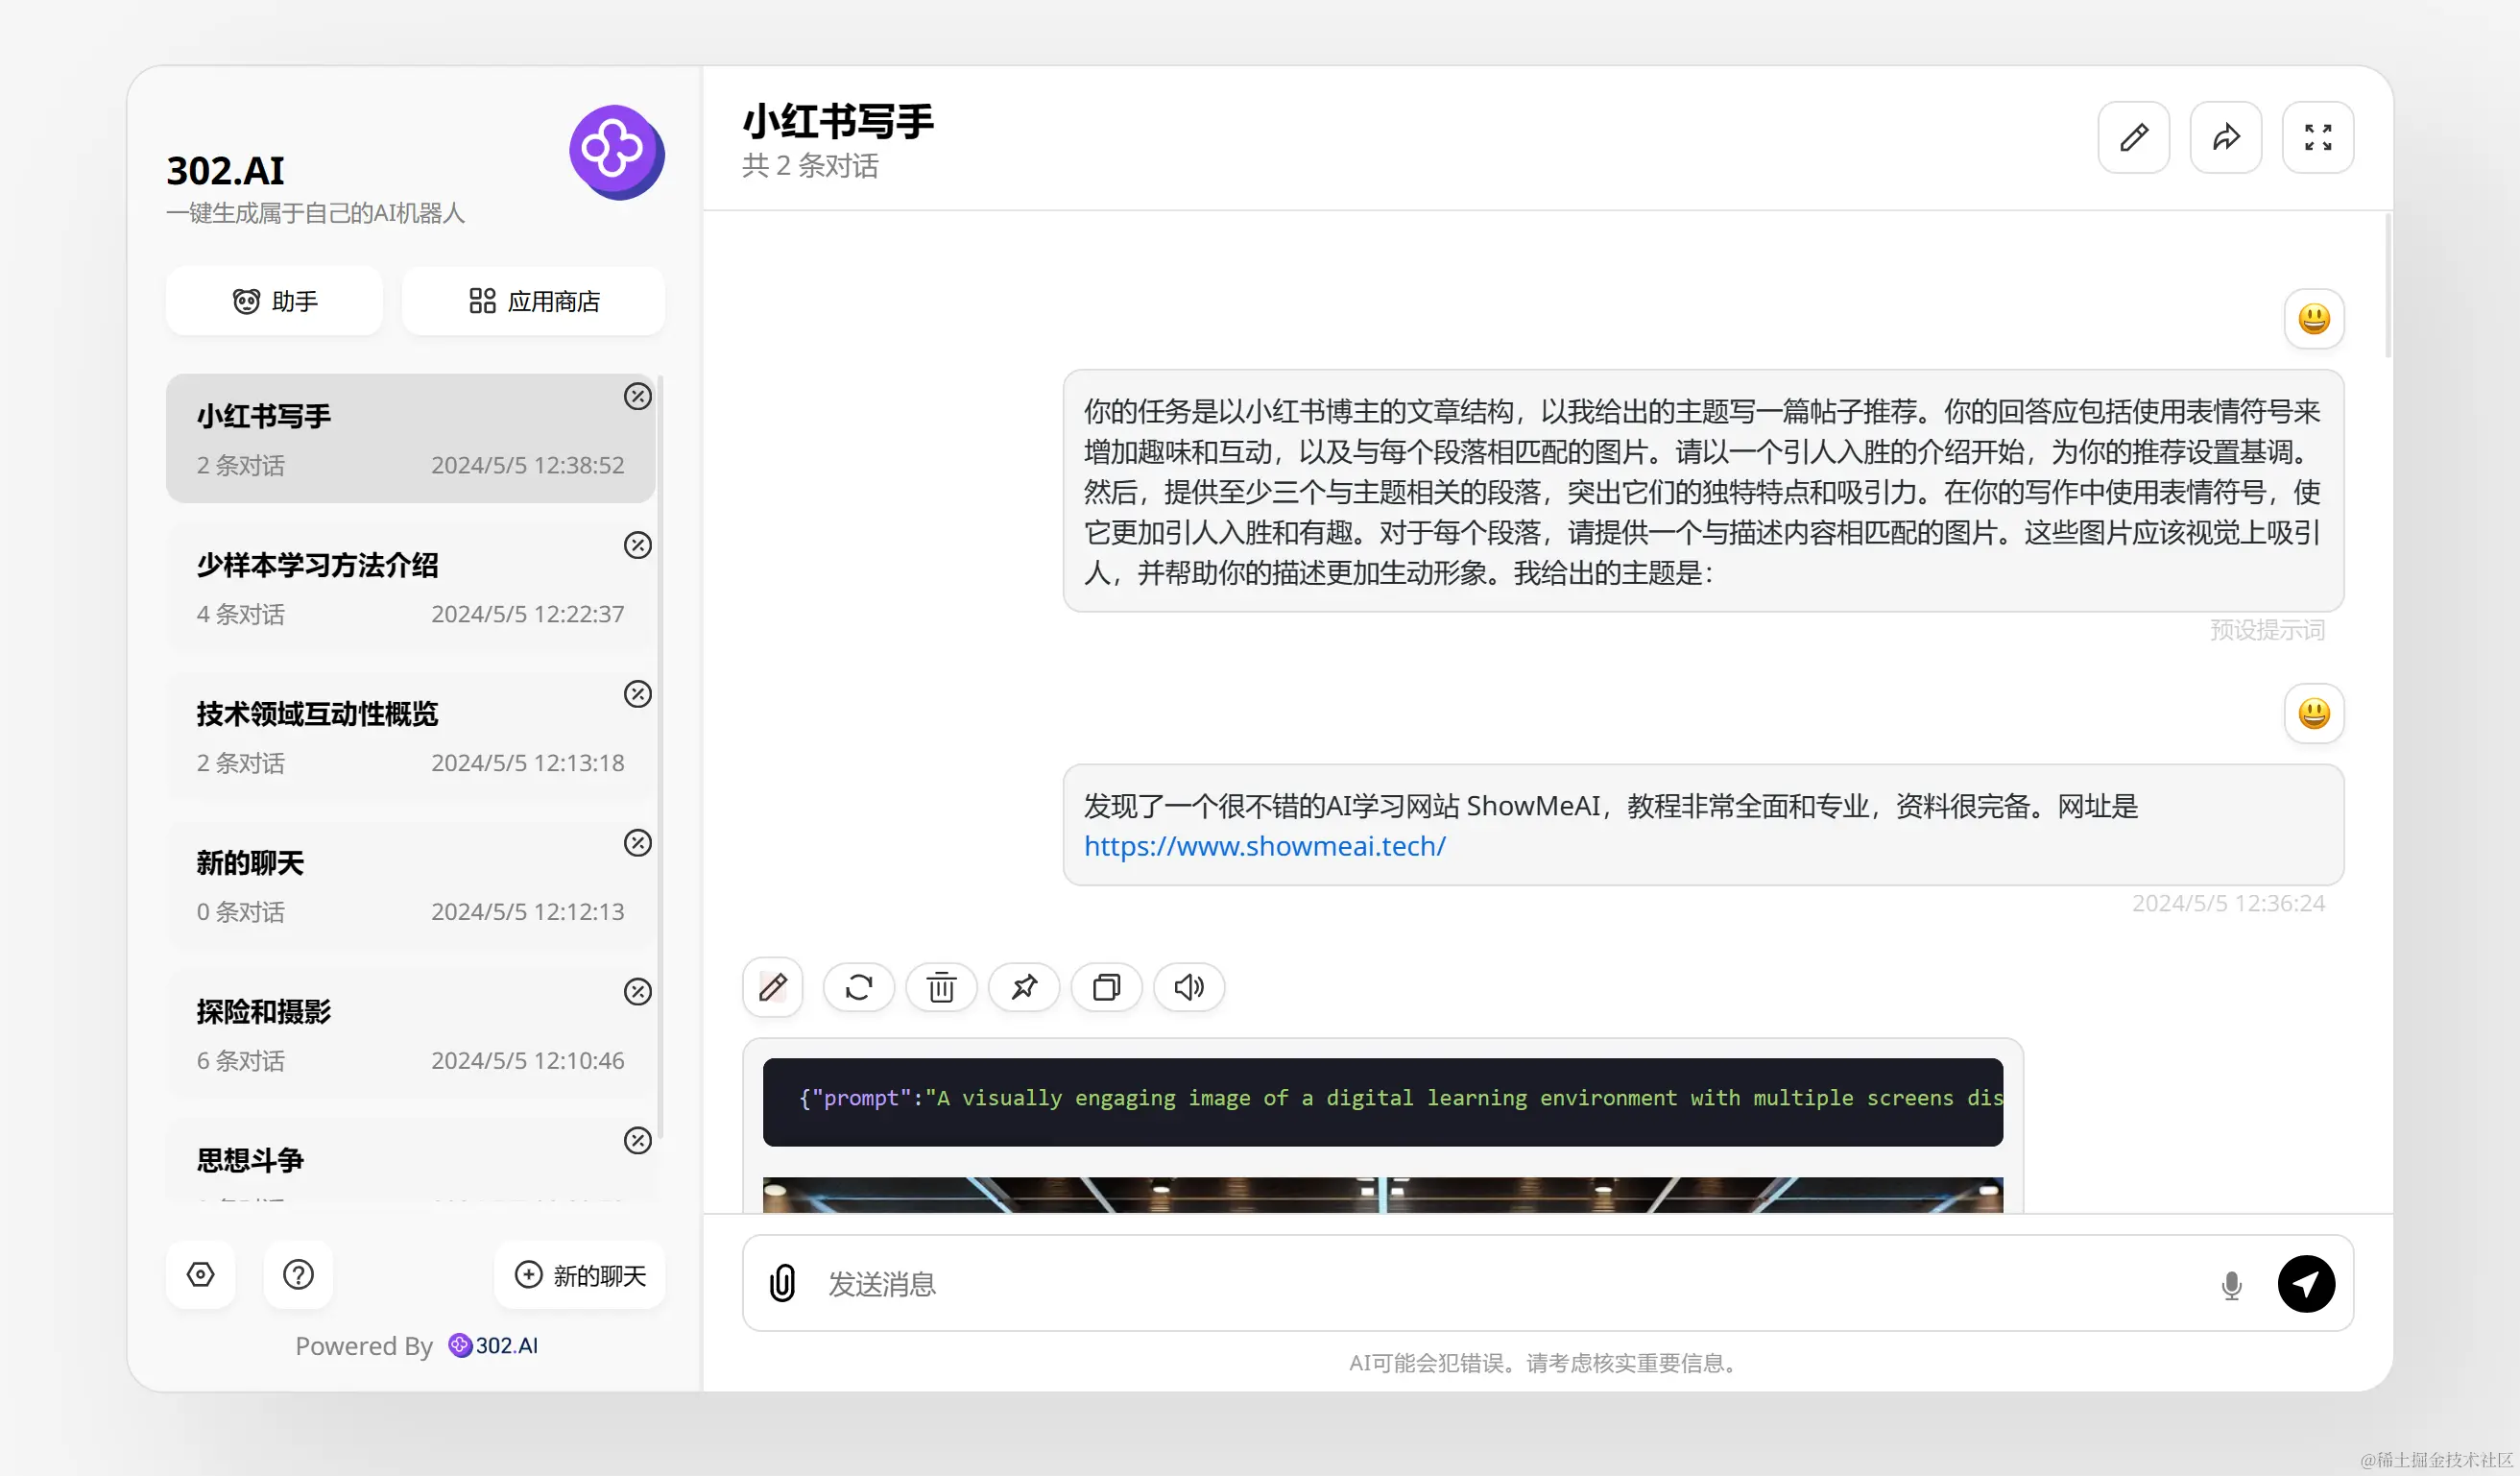Click the paperclip attachment icon
Image resolution: width=2520 pixels, height=1476 pixels.
[782, 1283]
